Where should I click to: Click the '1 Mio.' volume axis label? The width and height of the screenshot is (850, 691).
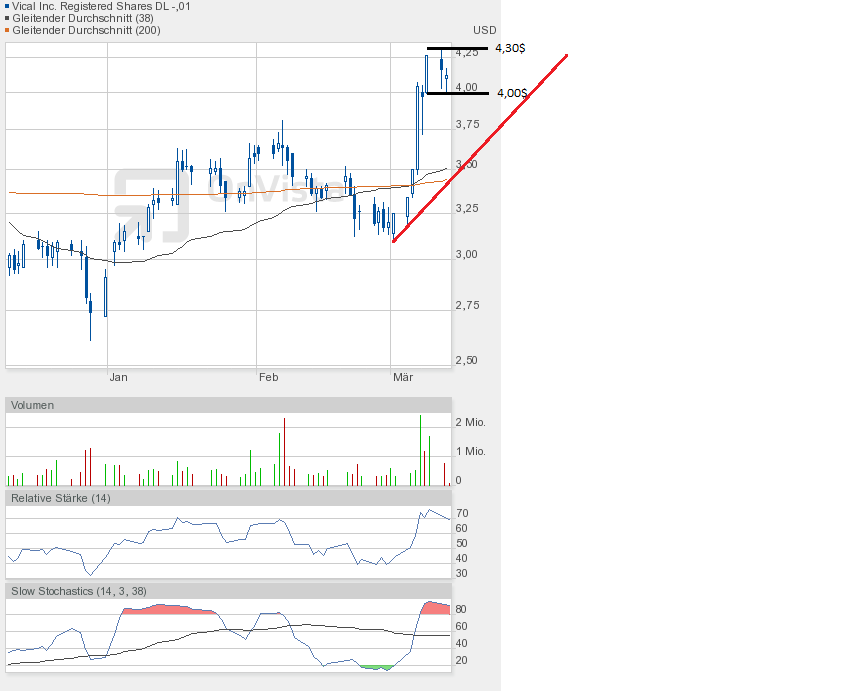click(471, 451)
